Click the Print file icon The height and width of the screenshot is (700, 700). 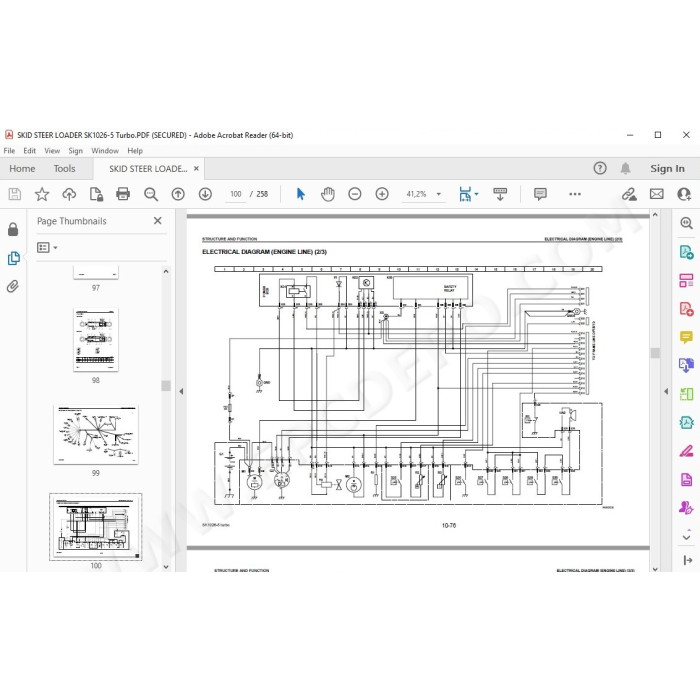click(123, 194)
